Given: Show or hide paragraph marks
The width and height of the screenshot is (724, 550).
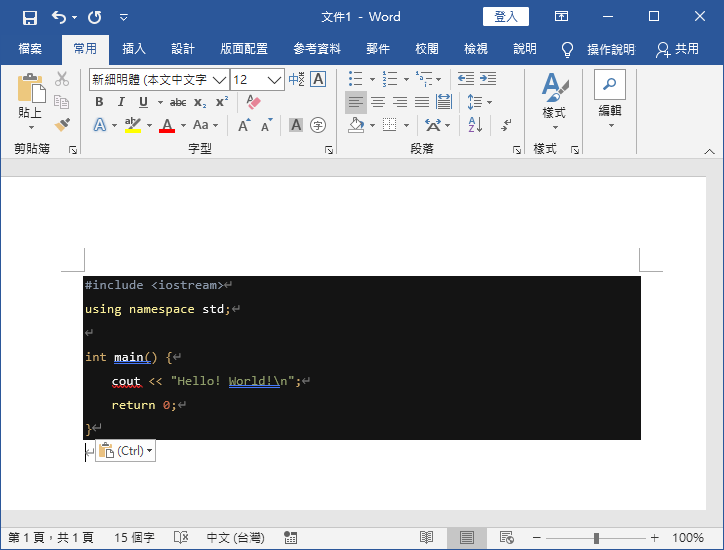Looking at the screenshot, I should 506,125.
